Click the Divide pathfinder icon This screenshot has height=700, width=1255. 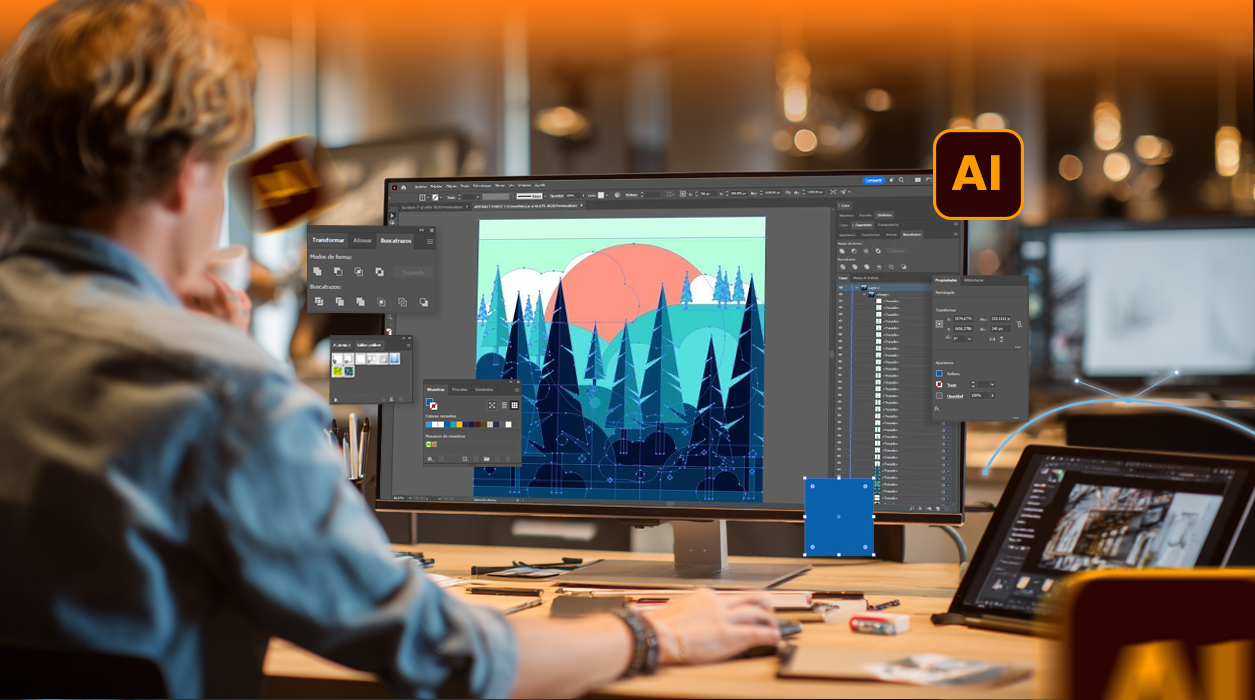point(318,301)
